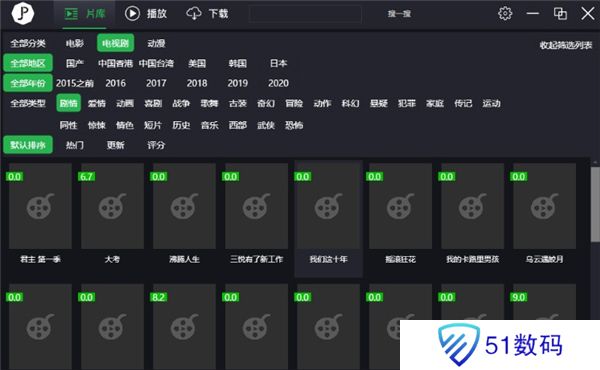Sort results by 热门
Viewport: 600px width, 370px height.
[75, 145]
